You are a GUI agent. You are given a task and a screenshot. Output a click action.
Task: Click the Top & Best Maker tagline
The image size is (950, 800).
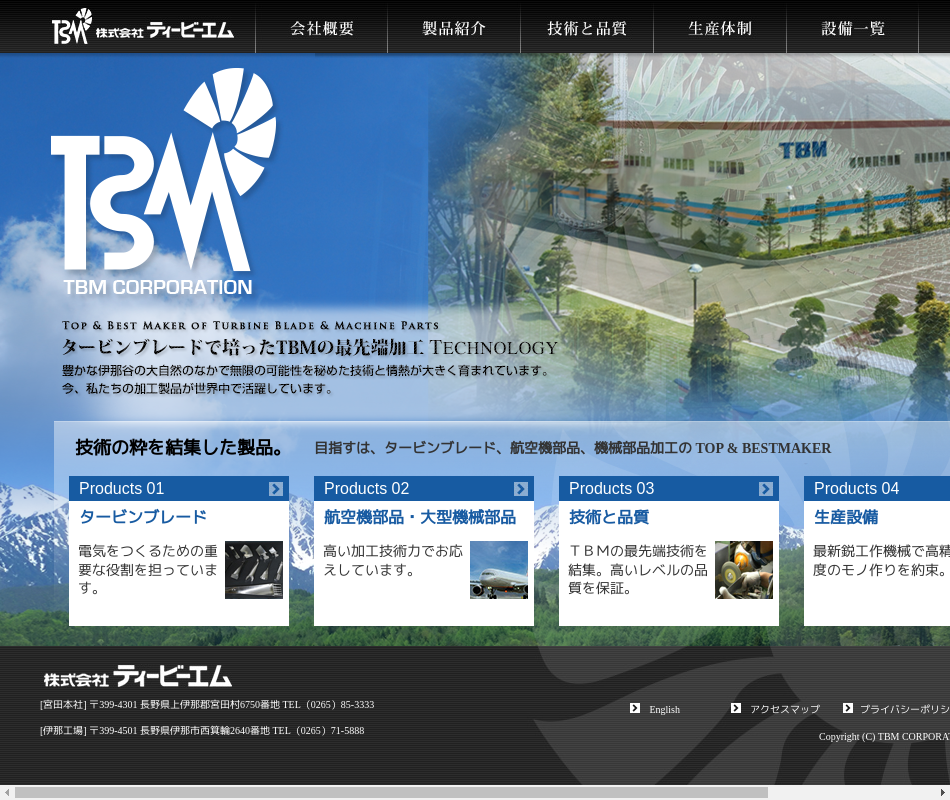[250, 325]
